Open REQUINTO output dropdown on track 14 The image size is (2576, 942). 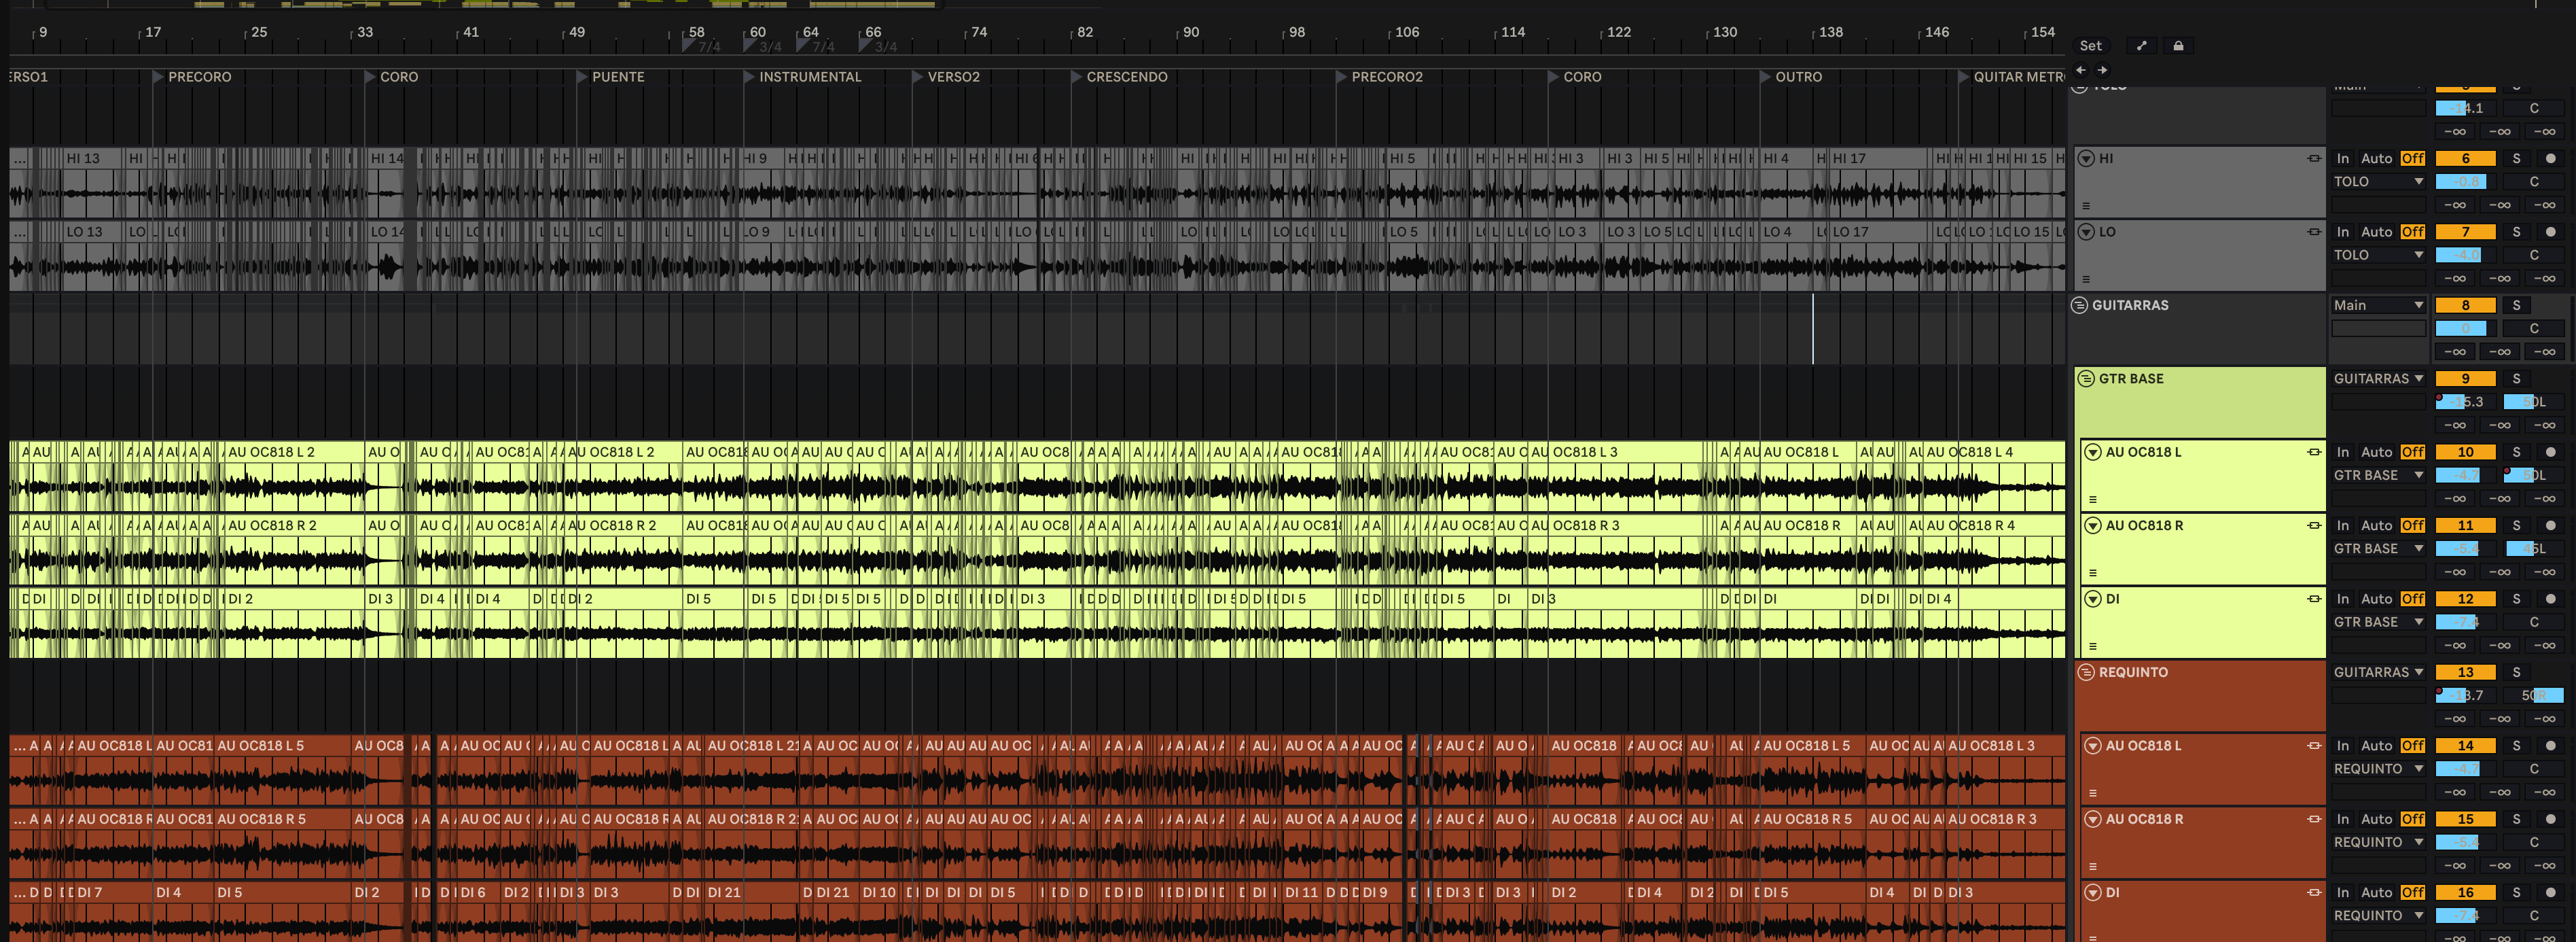point(2379,769)
